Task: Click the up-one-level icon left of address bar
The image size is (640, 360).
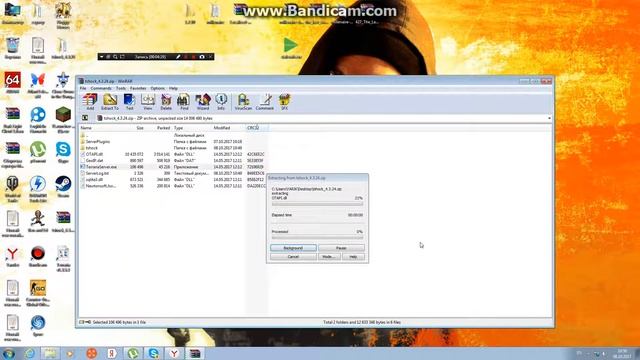Action: [85, 118]
